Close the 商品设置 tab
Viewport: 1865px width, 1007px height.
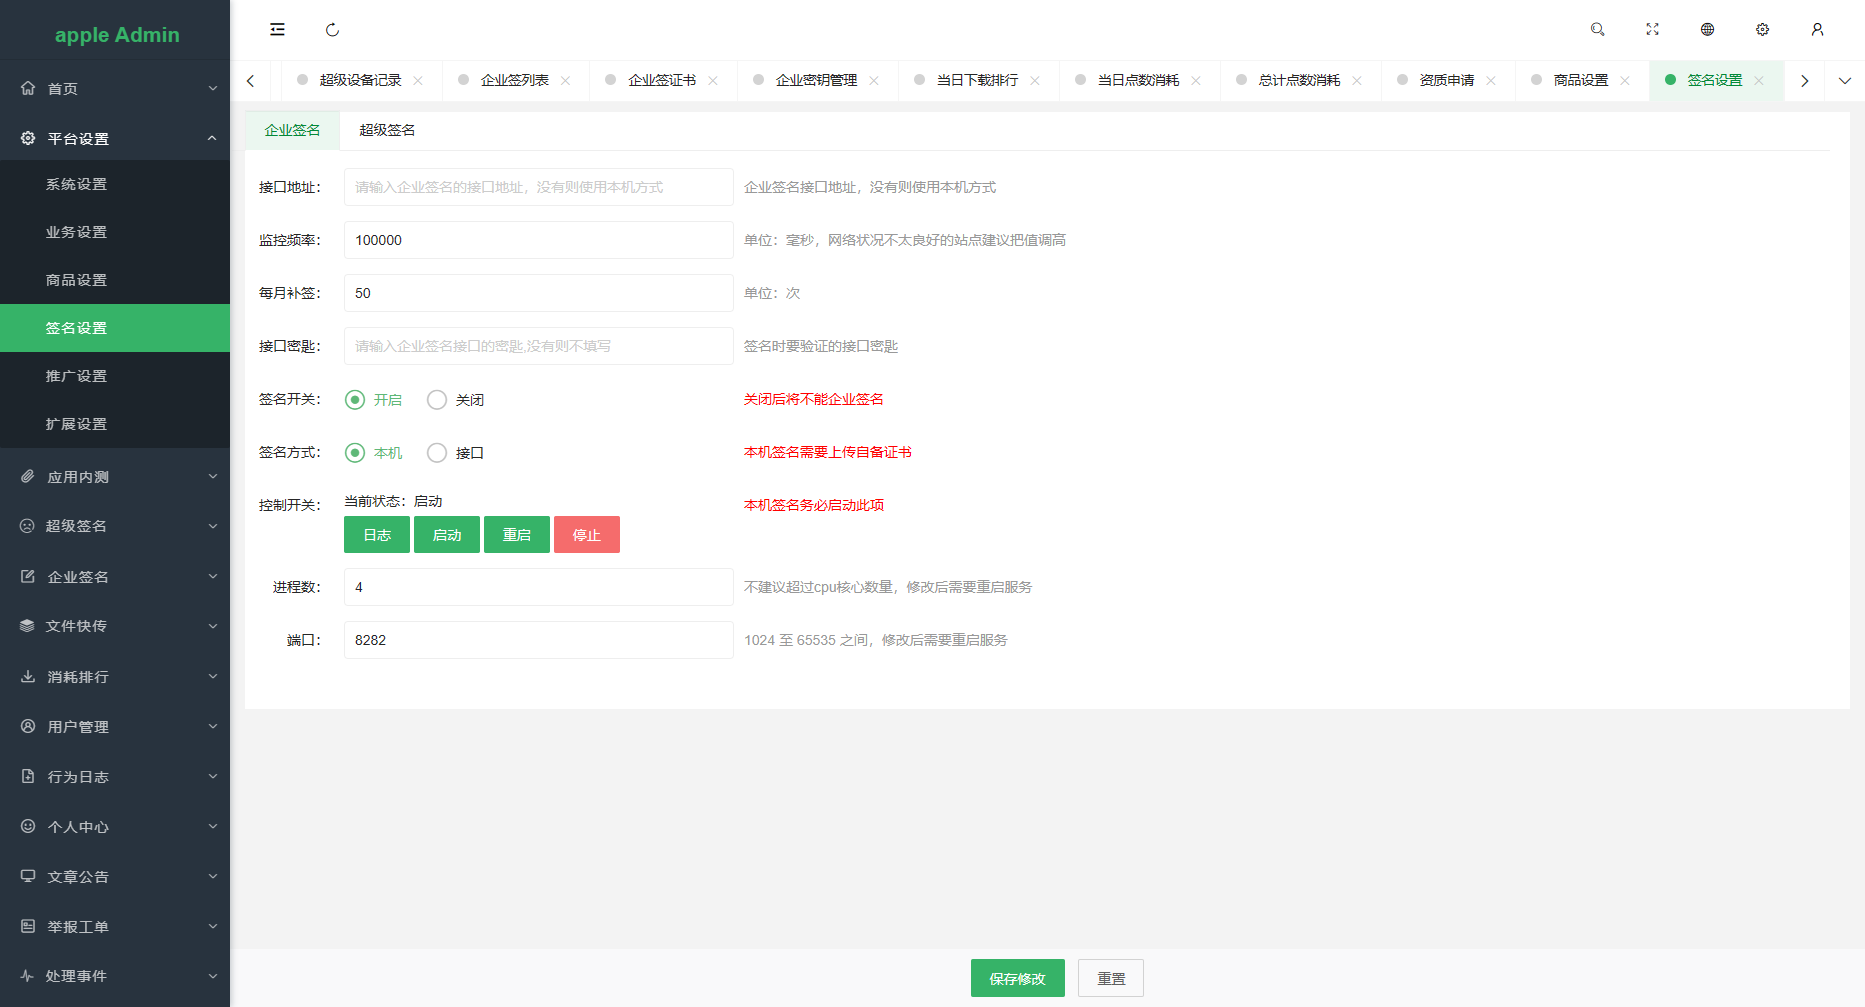[1625, 81]
